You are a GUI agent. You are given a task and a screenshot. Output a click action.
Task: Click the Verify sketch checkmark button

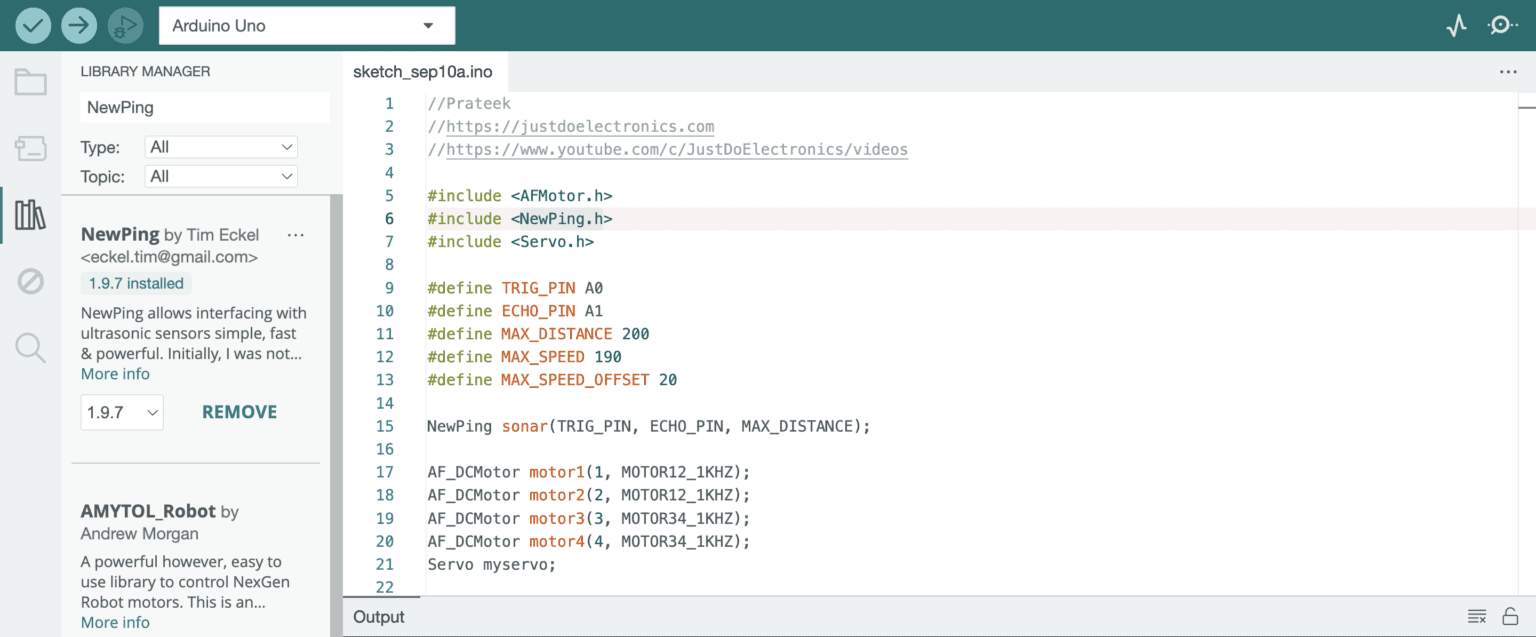33,25
